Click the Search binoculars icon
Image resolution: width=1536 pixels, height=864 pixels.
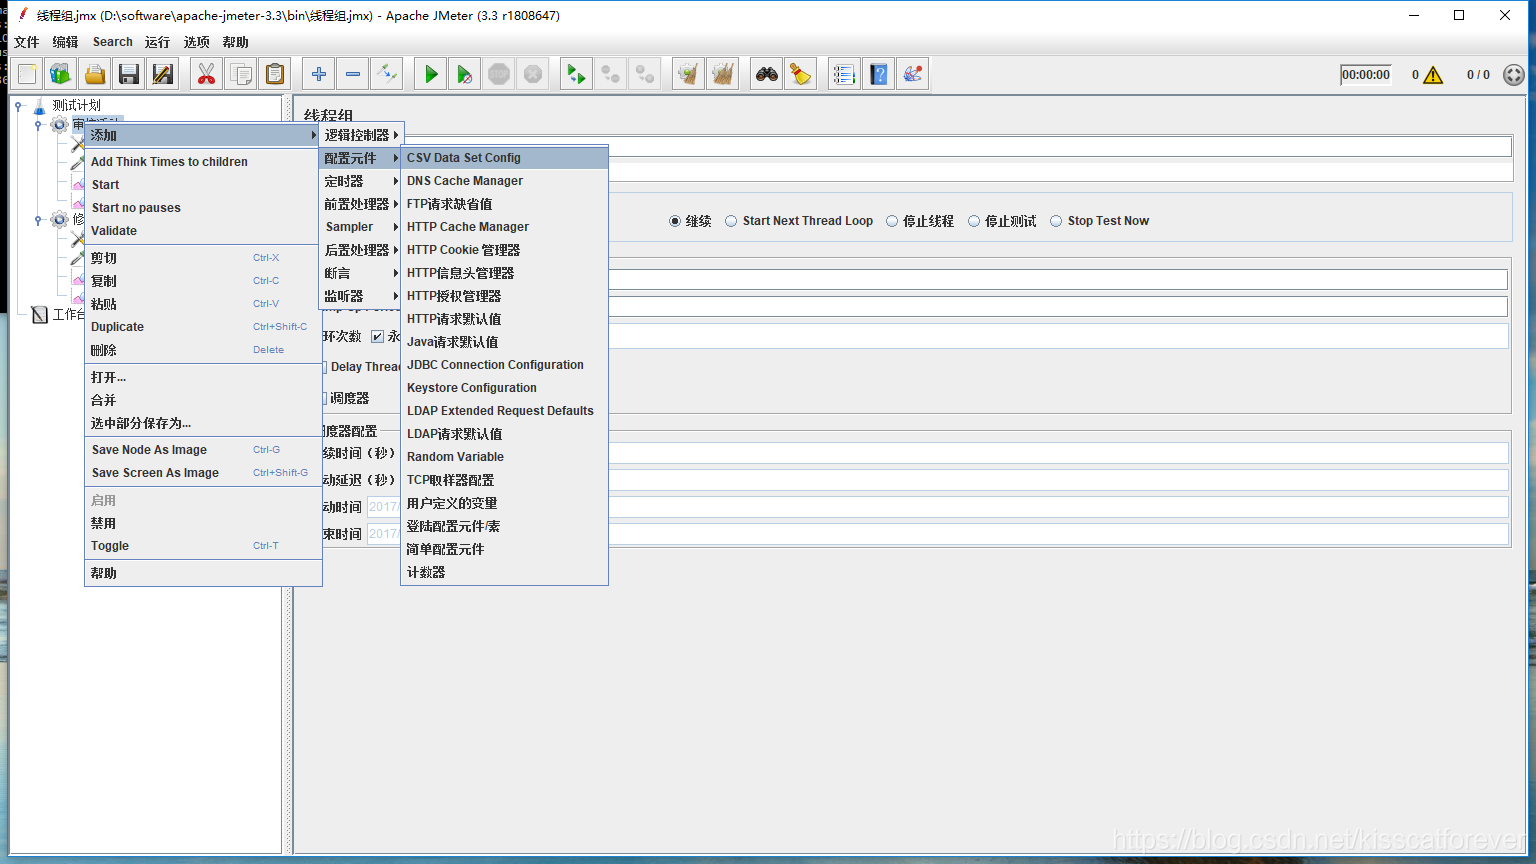[767, 74]
